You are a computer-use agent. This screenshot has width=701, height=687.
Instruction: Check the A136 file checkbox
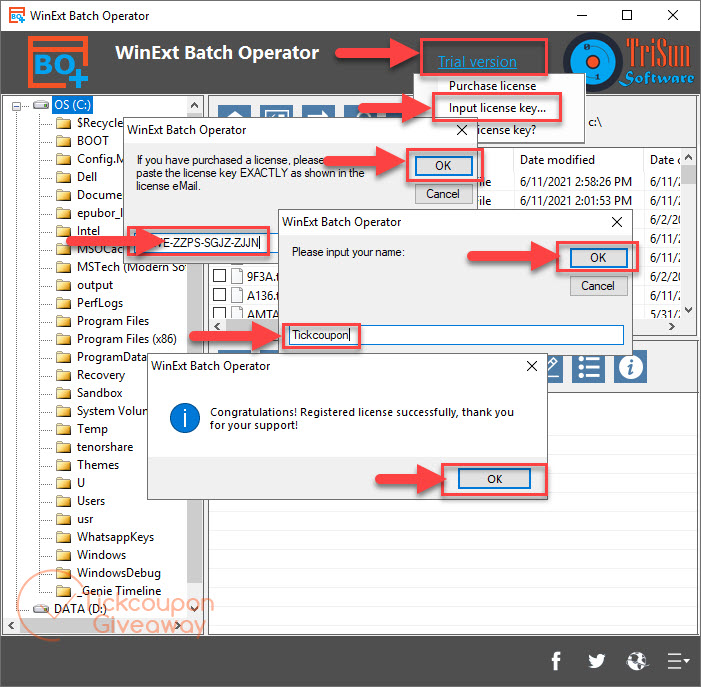(220, 295)
